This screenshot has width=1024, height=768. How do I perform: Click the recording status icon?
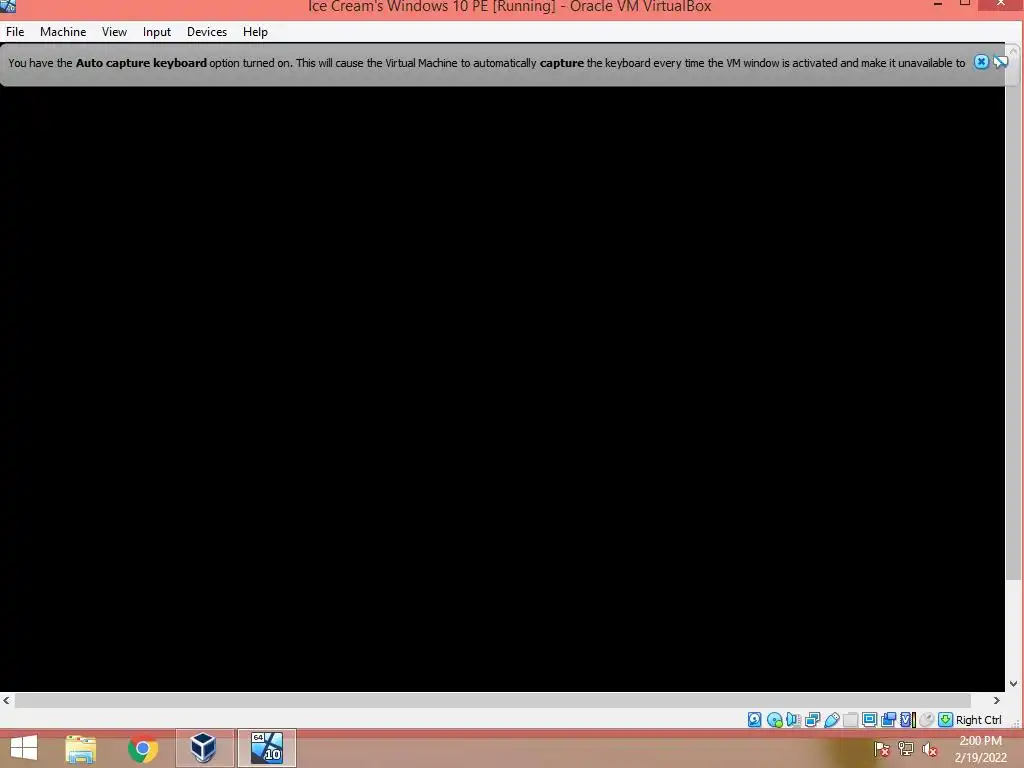[x=888, y=720]
